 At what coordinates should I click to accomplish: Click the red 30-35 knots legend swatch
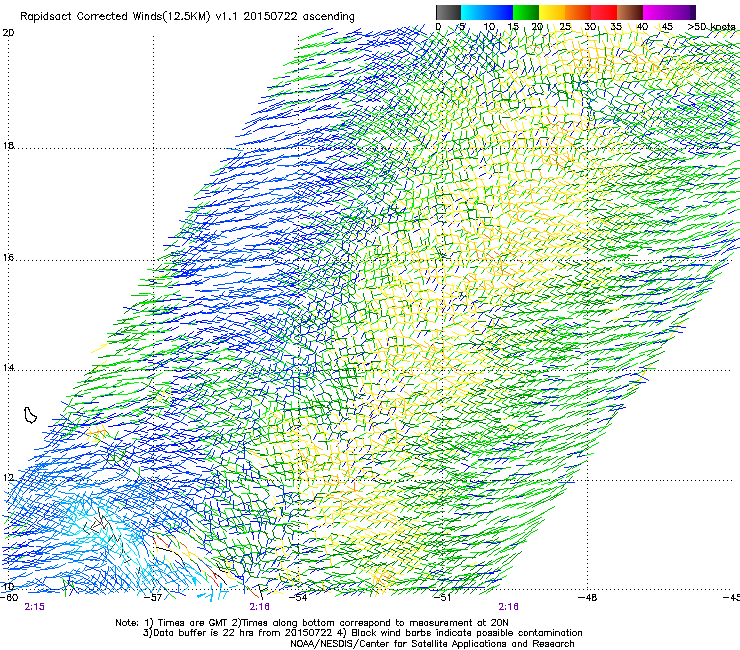coord(604,12)
